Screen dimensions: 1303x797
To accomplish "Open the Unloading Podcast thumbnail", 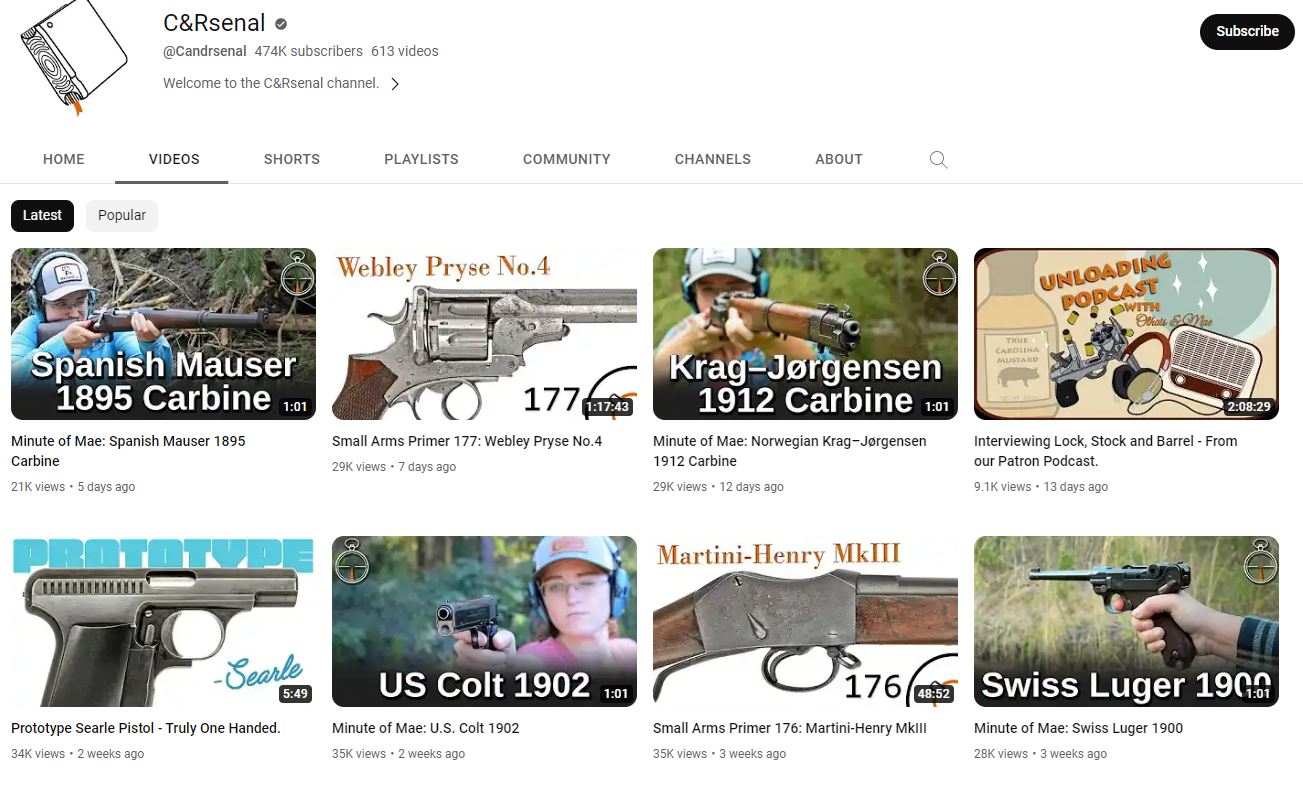I will tap(1126, 334).
